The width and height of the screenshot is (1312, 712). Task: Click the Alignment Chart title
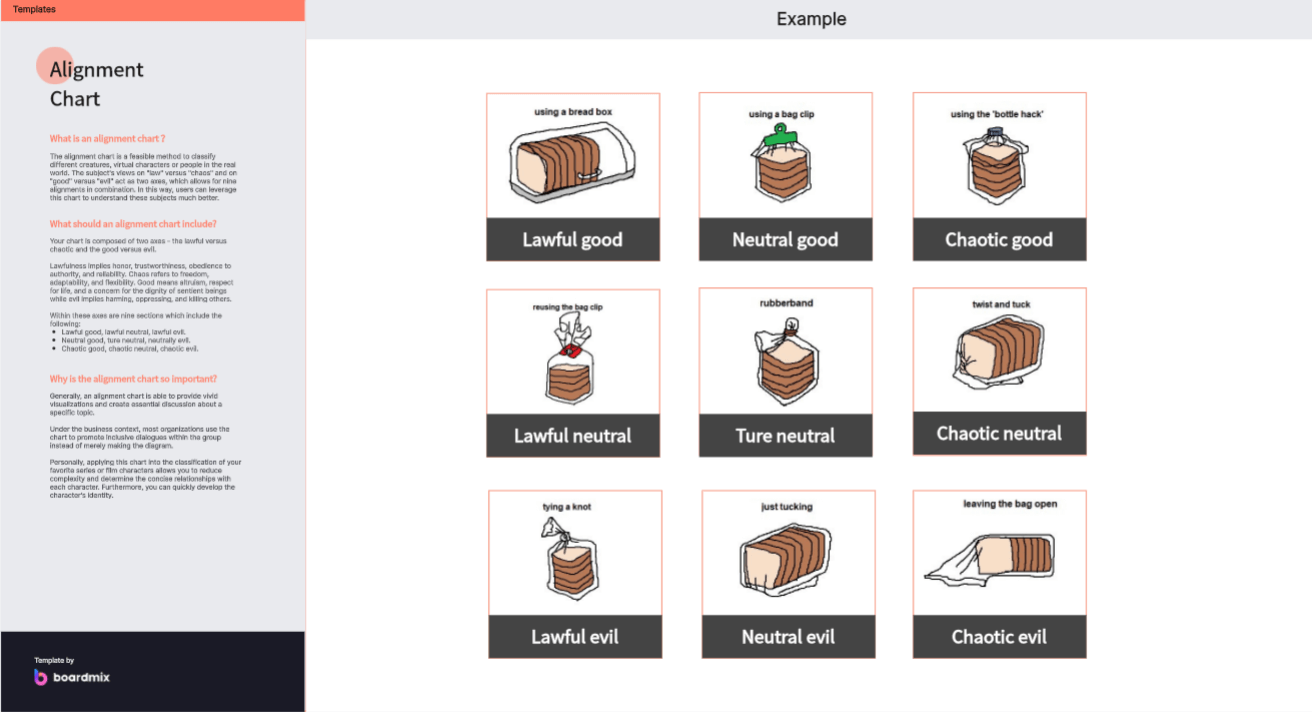[96, 84]
